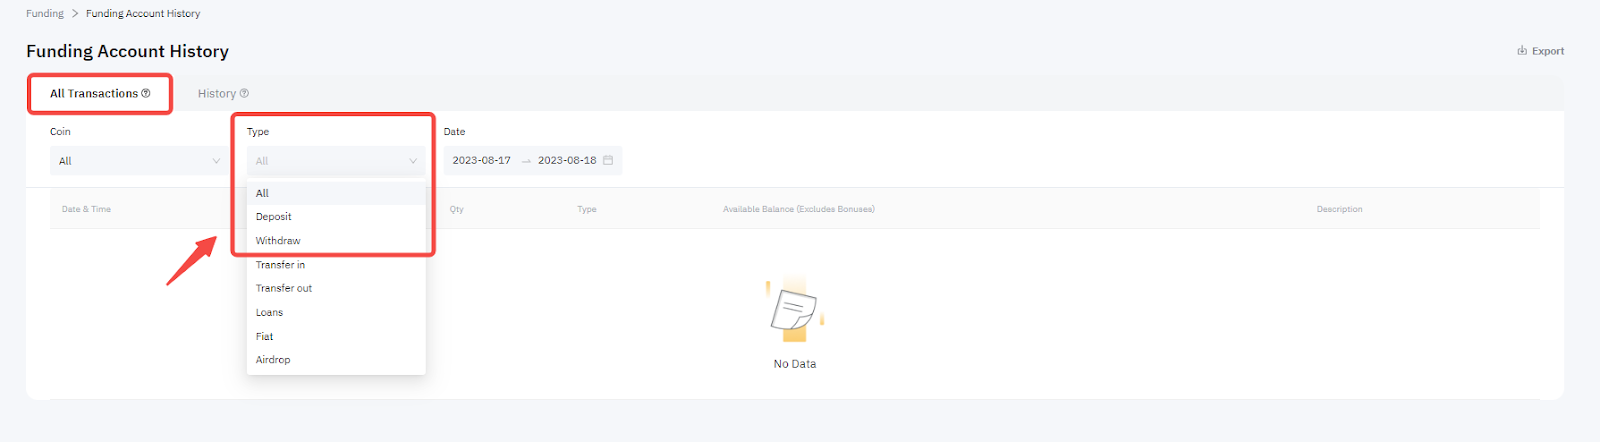The image size is (1600, 442).
Task: Click the Funding breadcrumb link
Action: (45, 13)
